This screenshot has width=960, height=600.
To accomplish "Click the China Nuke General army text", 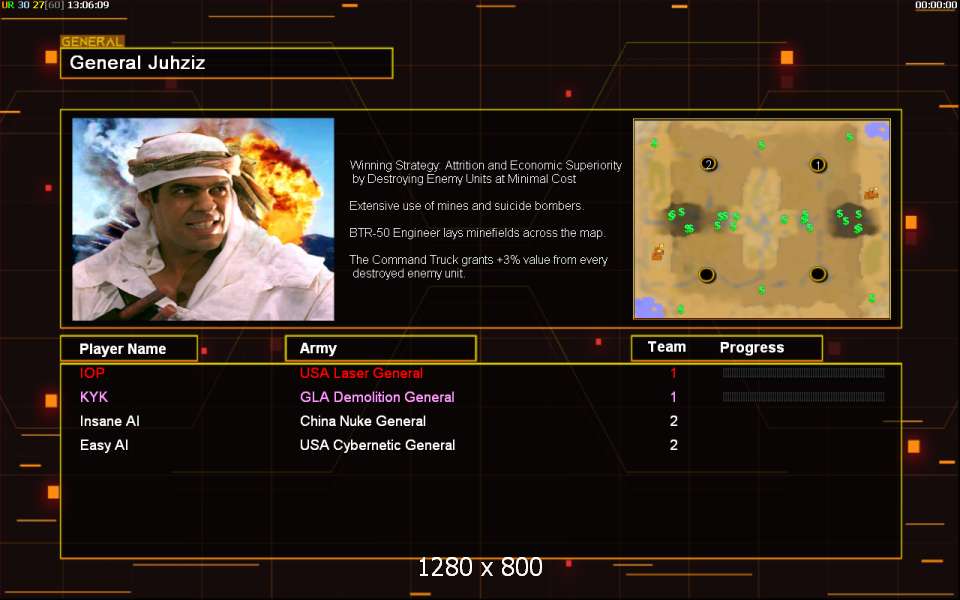I will (363, 421).
